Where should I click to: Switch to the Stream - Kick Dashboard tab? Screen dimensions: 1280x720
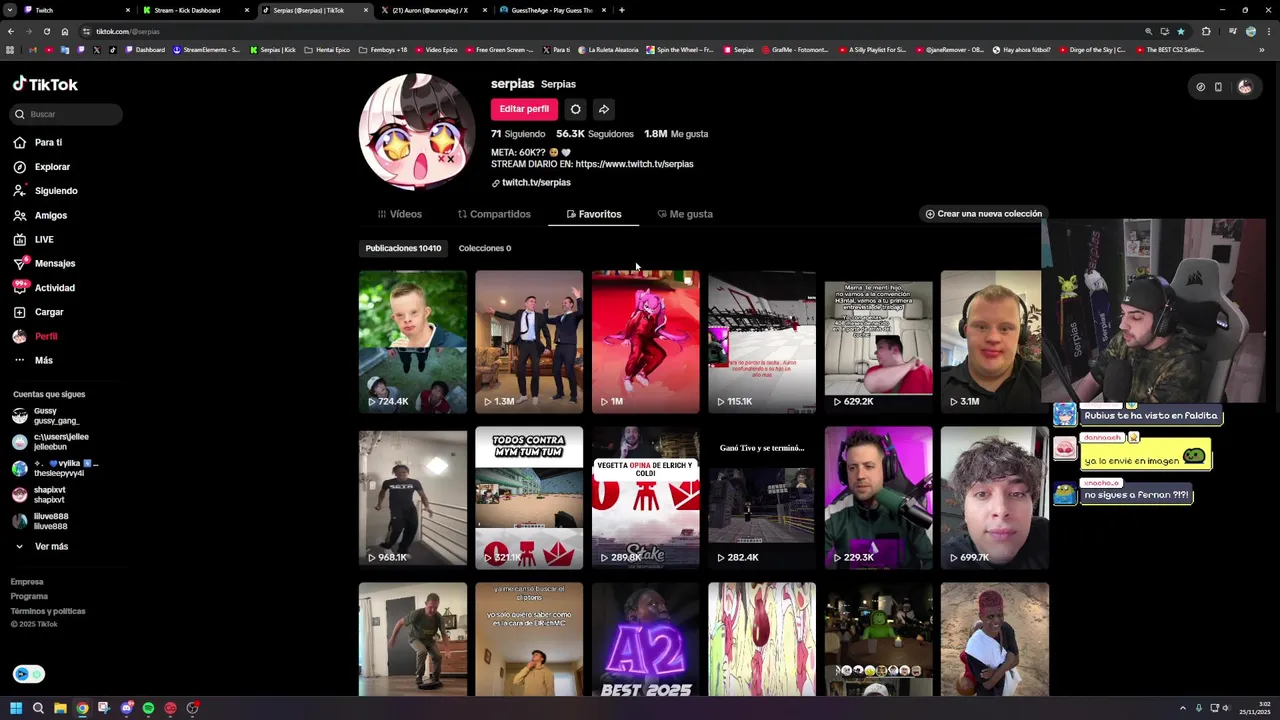pyautogui.click(x=195, y=10)
